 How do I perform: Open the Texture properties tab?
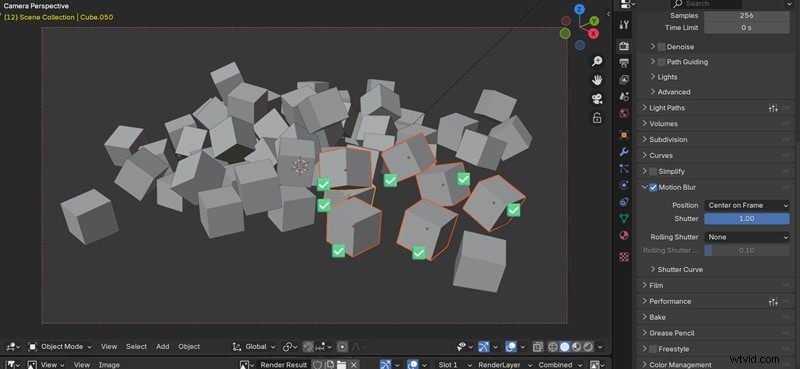pyautogui.click(x=623, y=257)
